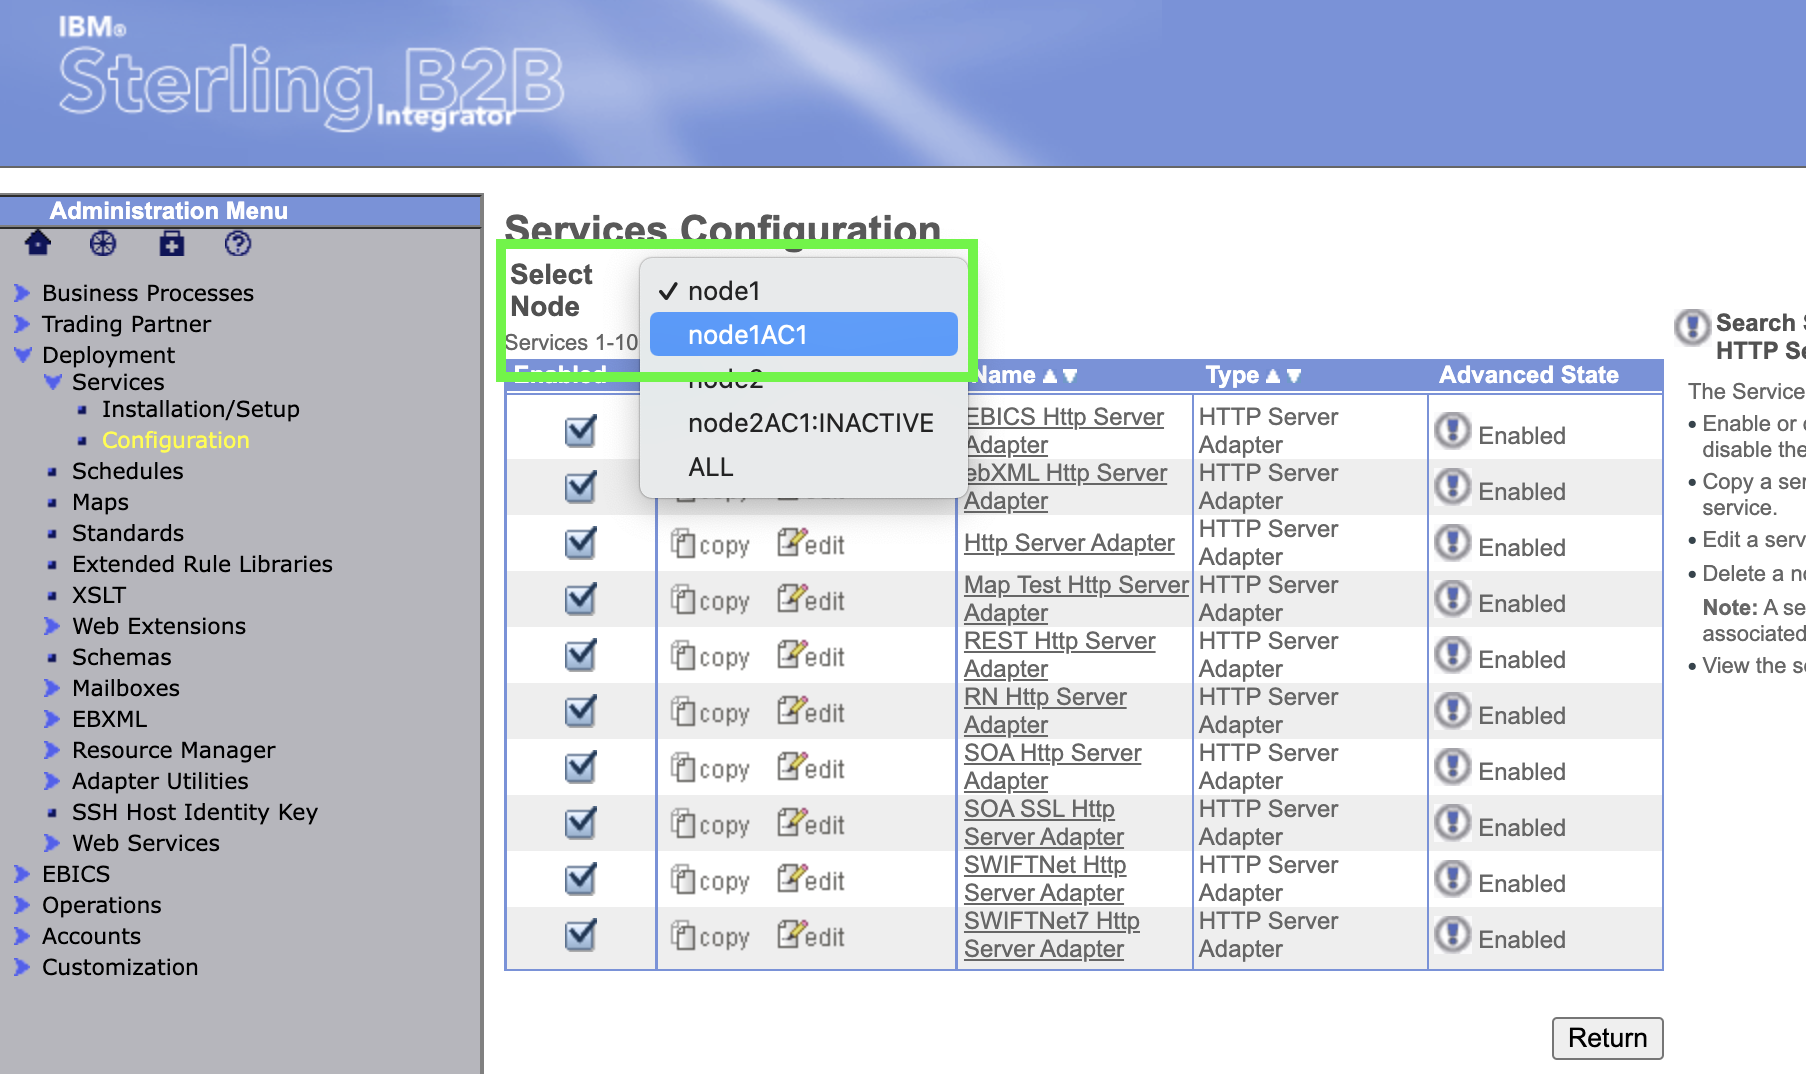Viewport: 1806px width, 1074px height.
Task: Edit the RN Http Server Adapter
Action: pyautogui.click(x=811, y=712)
